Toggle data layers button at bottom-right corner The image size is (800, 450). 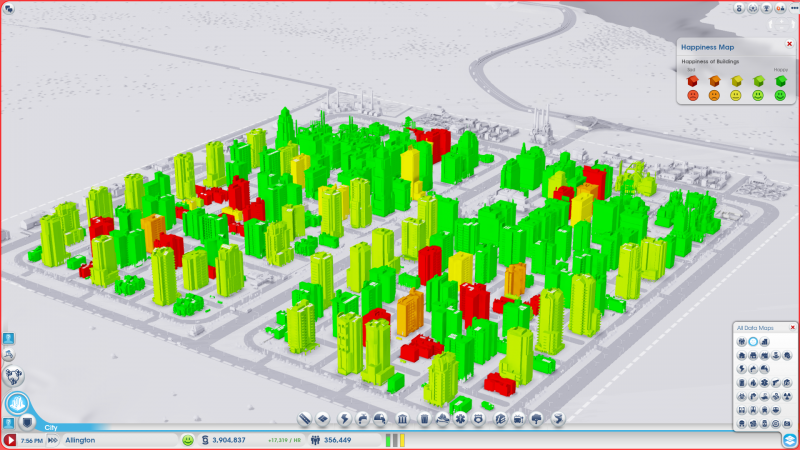pyautogui.click(x=790, y=440)
